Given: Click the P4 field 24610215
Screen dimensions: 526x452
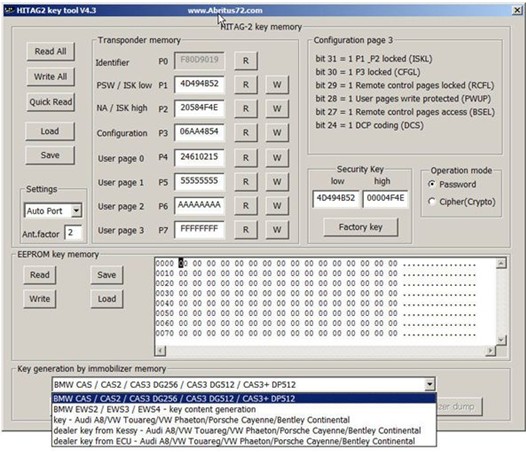Looking at the screenshot, I should click(x=199, y=157).
